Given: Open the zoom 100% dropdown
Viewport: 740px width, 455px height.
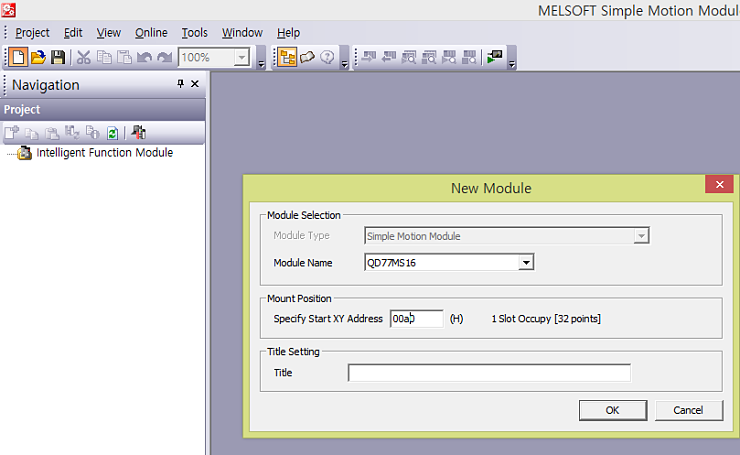Looking at the screenshot, I should 242,58.
